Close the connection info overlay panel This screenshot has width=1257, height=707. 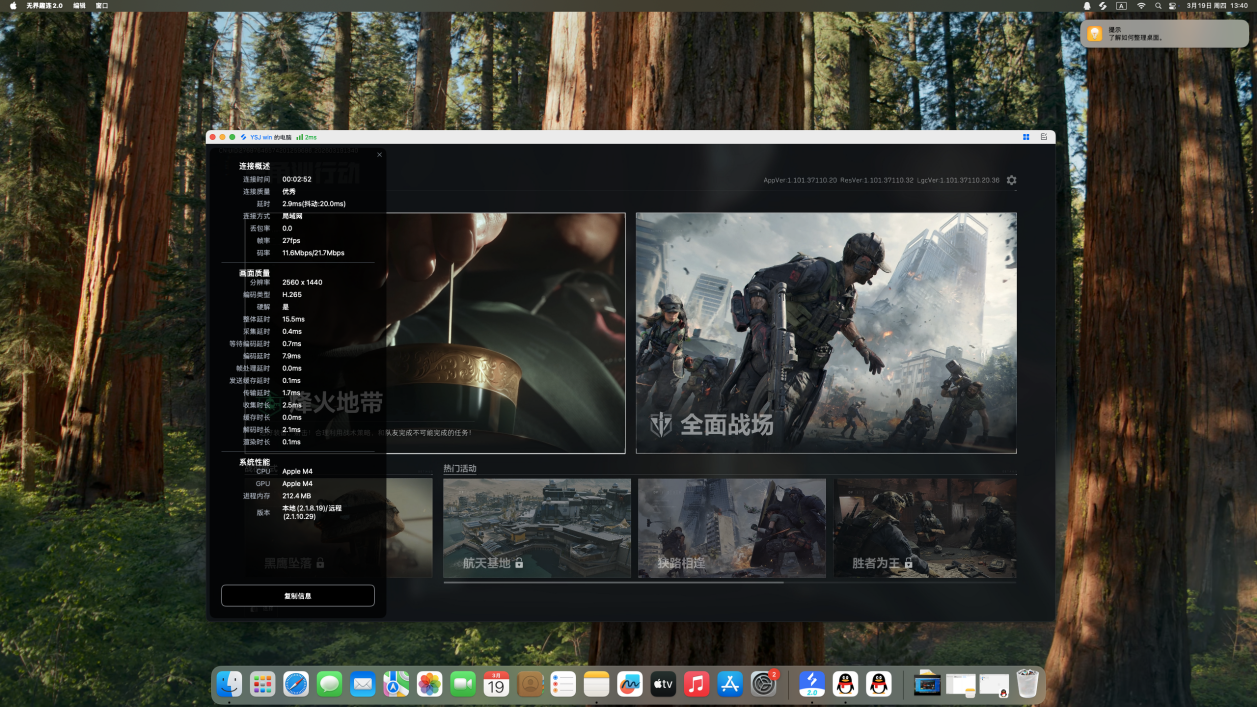click(x=379, y=155)
